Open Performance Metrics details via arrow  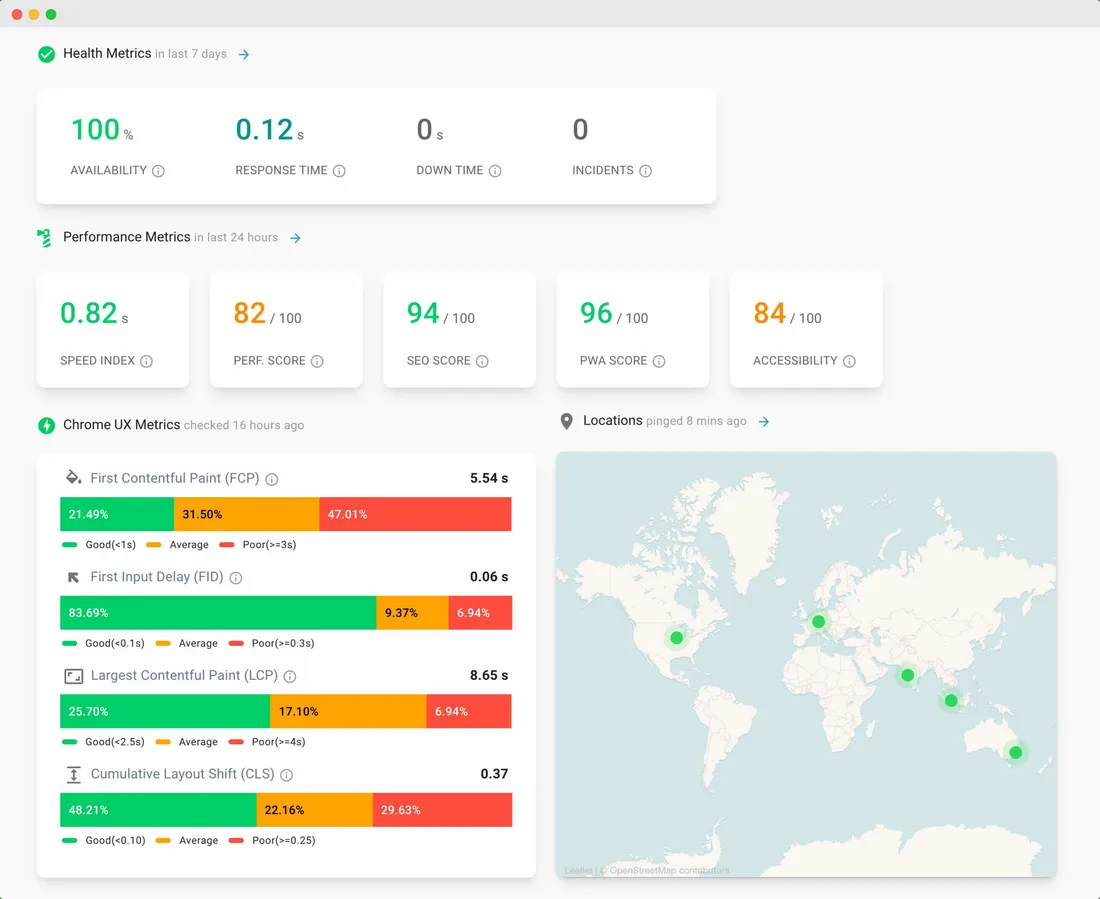[x=295, y=238]
